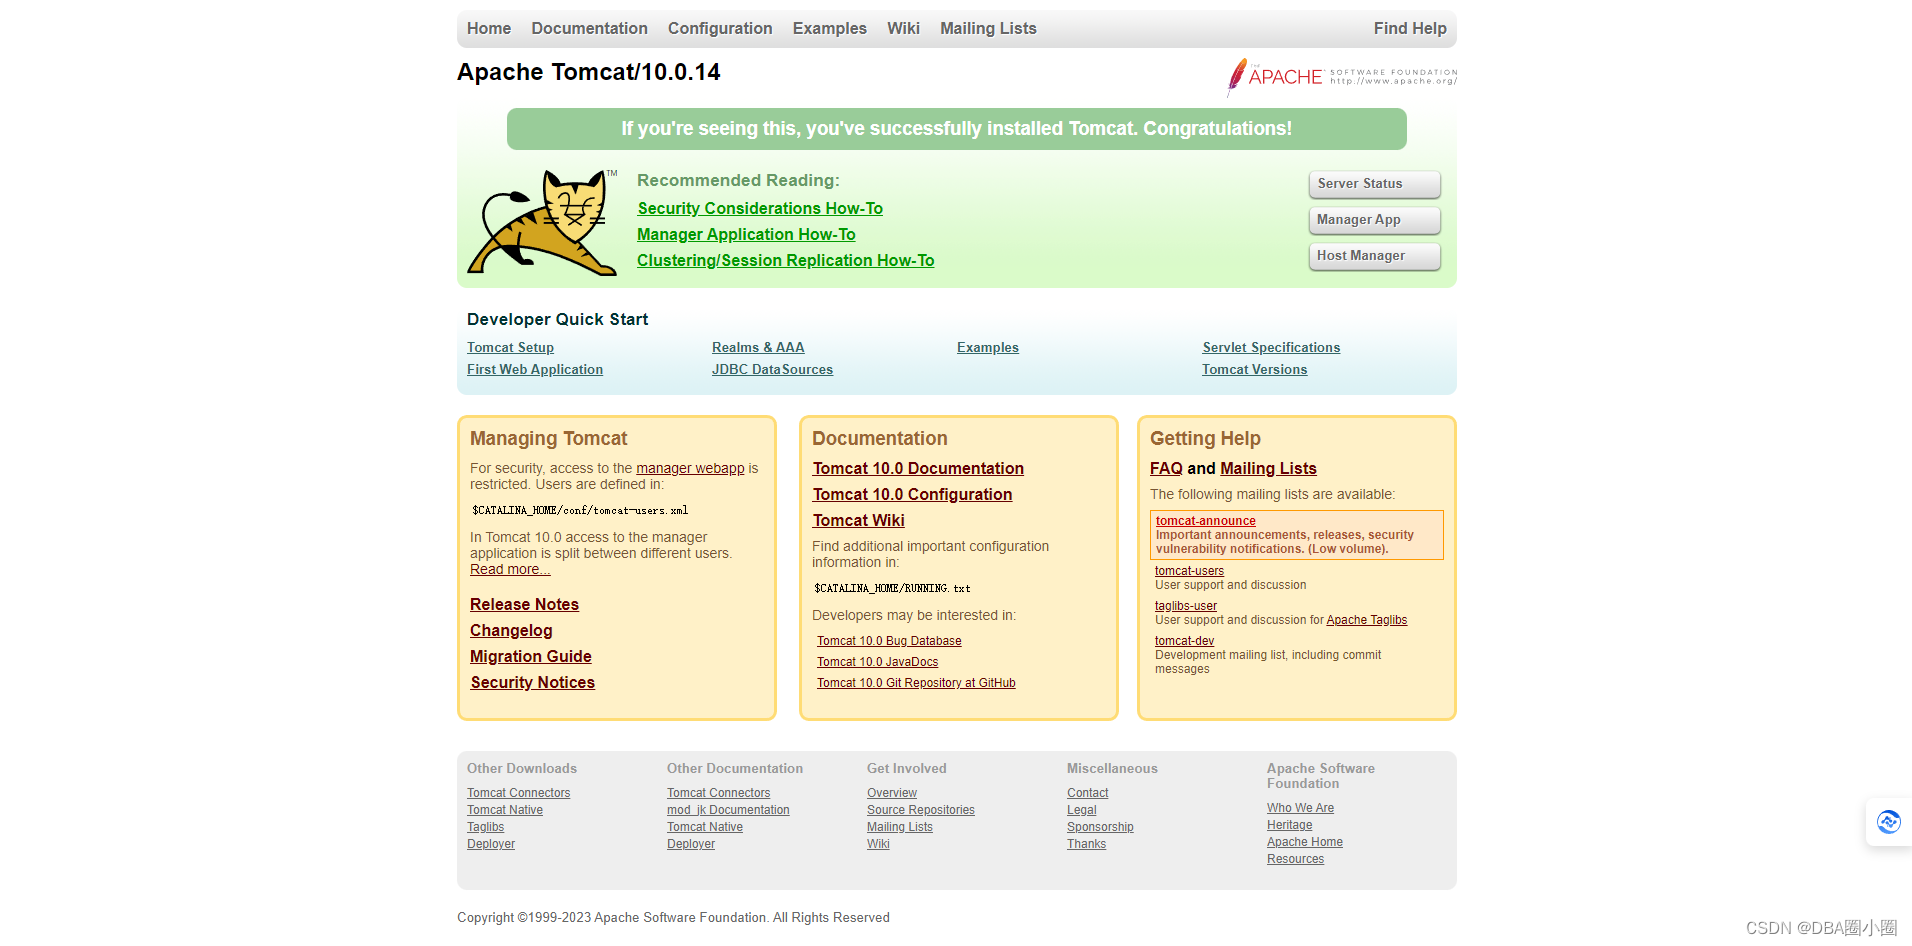Open Tomcat Connectors under Other Documentation

[x=718, y=793]
